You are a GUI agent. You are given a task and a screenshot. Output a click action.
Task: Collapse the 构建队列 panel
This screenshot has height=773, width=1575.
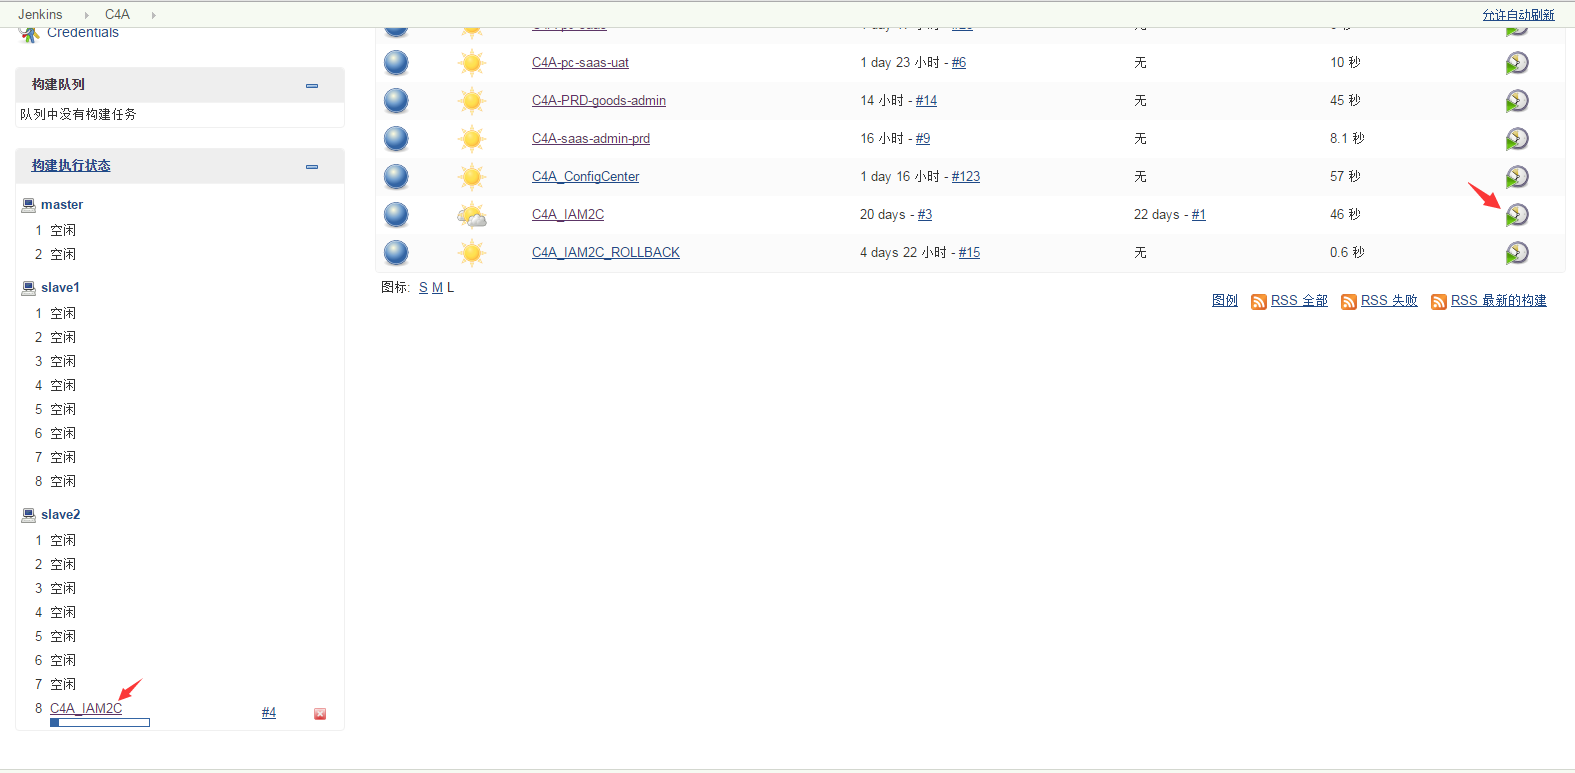(x=312, y=86)
